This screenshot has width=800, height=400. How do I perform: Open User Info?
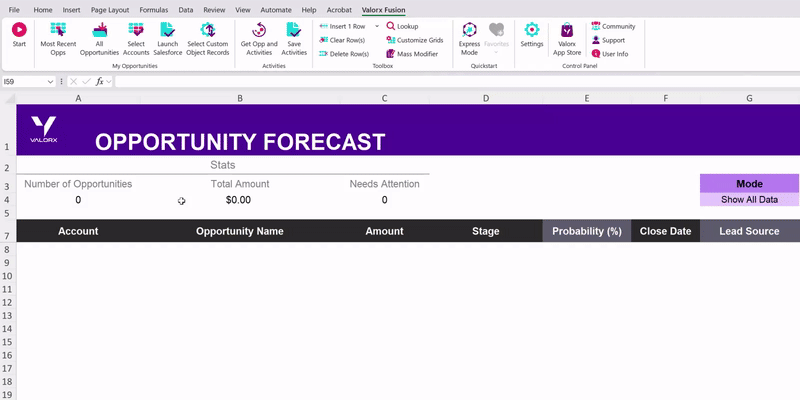610,54
